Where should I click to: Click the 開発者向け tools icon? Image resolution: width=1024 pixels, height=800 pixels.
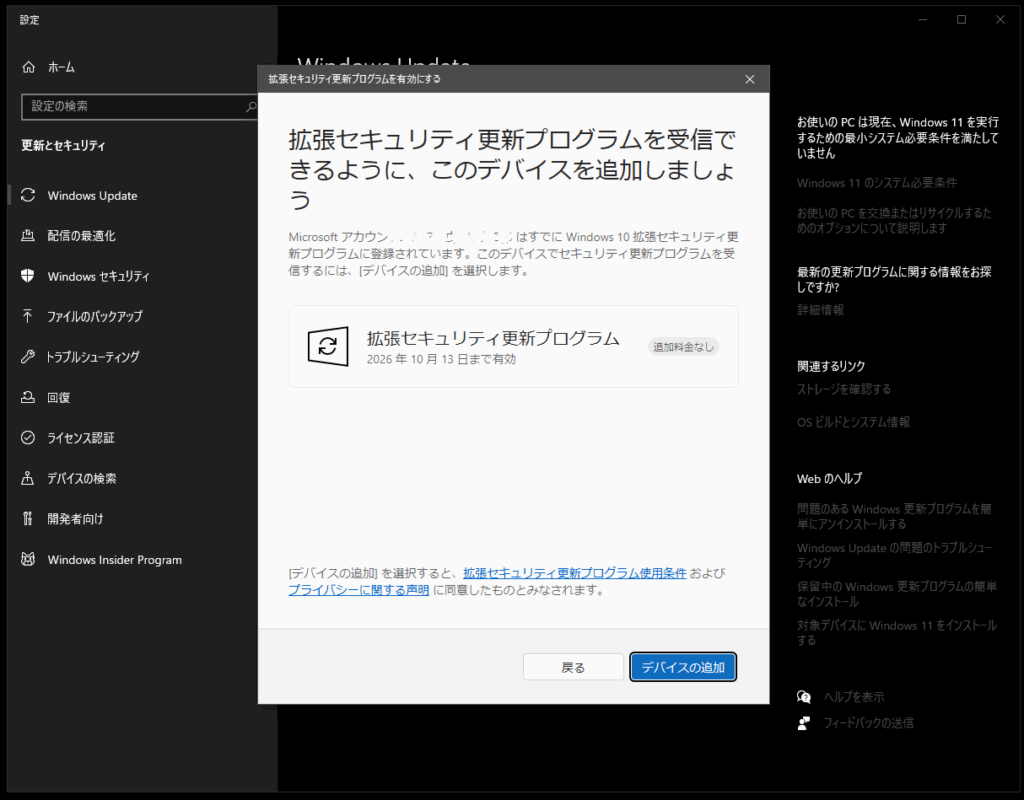click(28, 519)
